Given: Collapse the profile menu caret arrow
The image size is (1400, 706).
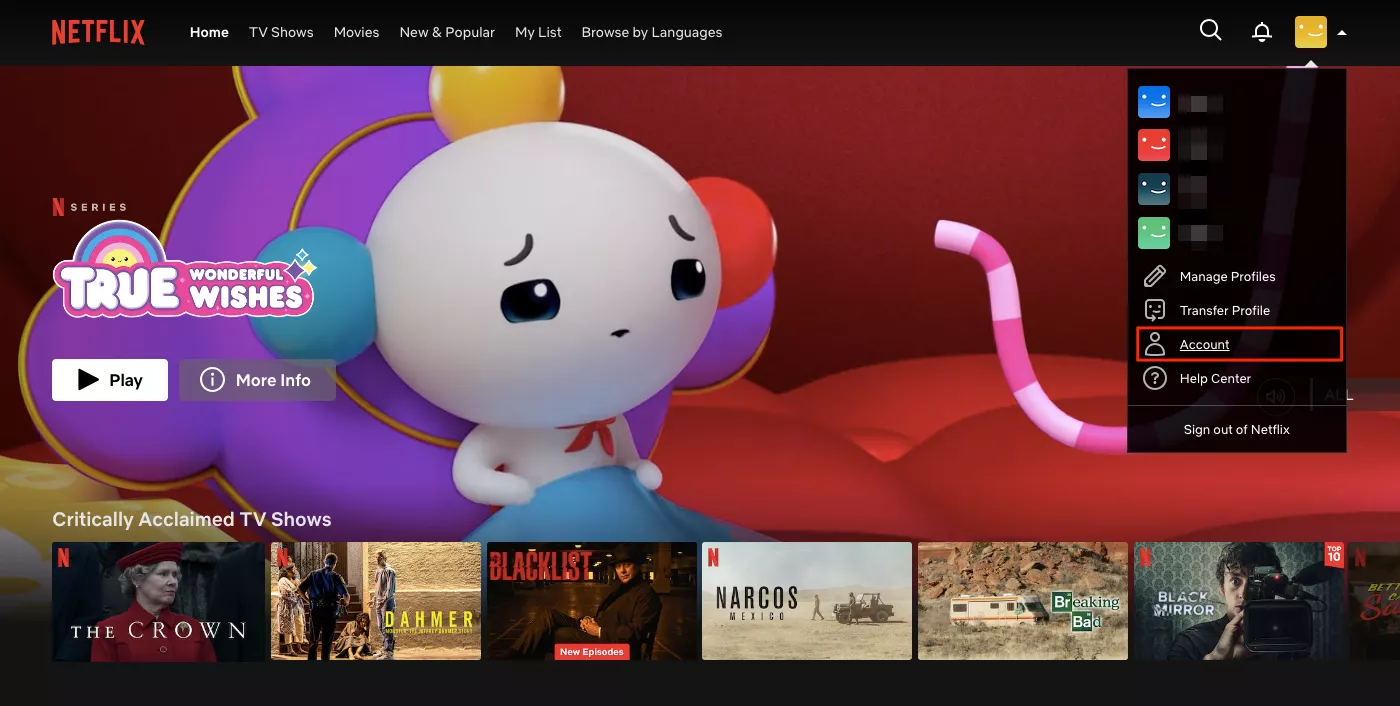Looking at the screenshot, I should (1342, 33).
